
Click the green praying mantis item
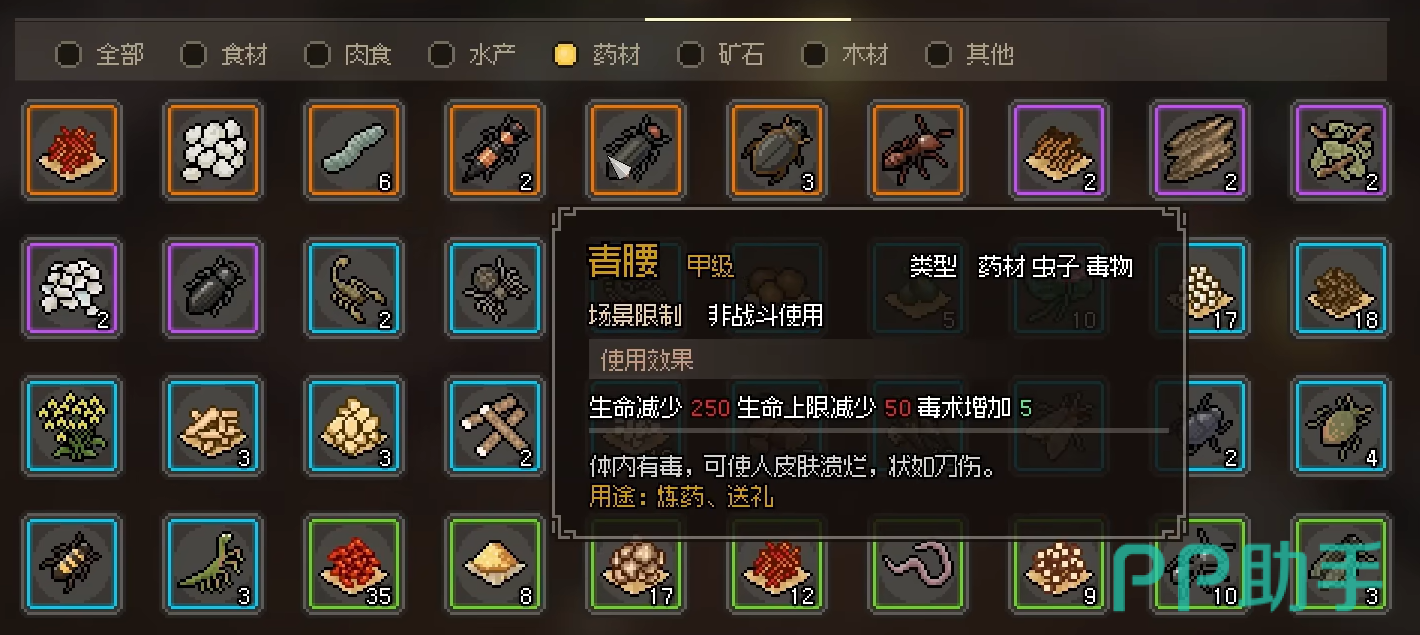coord(213,563)
